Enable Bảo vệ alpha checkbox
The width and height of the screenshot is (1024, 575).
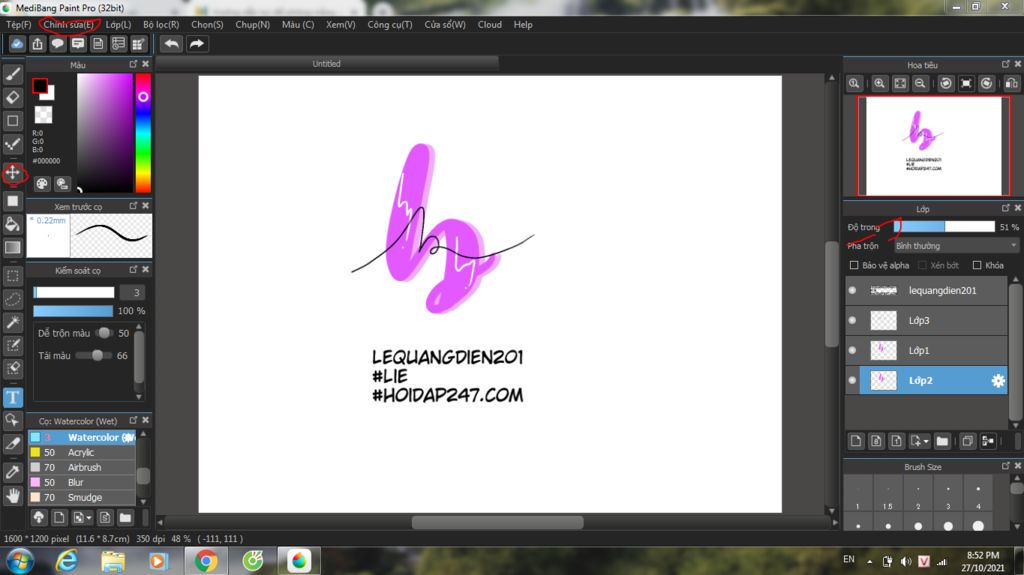click(854, 265)
